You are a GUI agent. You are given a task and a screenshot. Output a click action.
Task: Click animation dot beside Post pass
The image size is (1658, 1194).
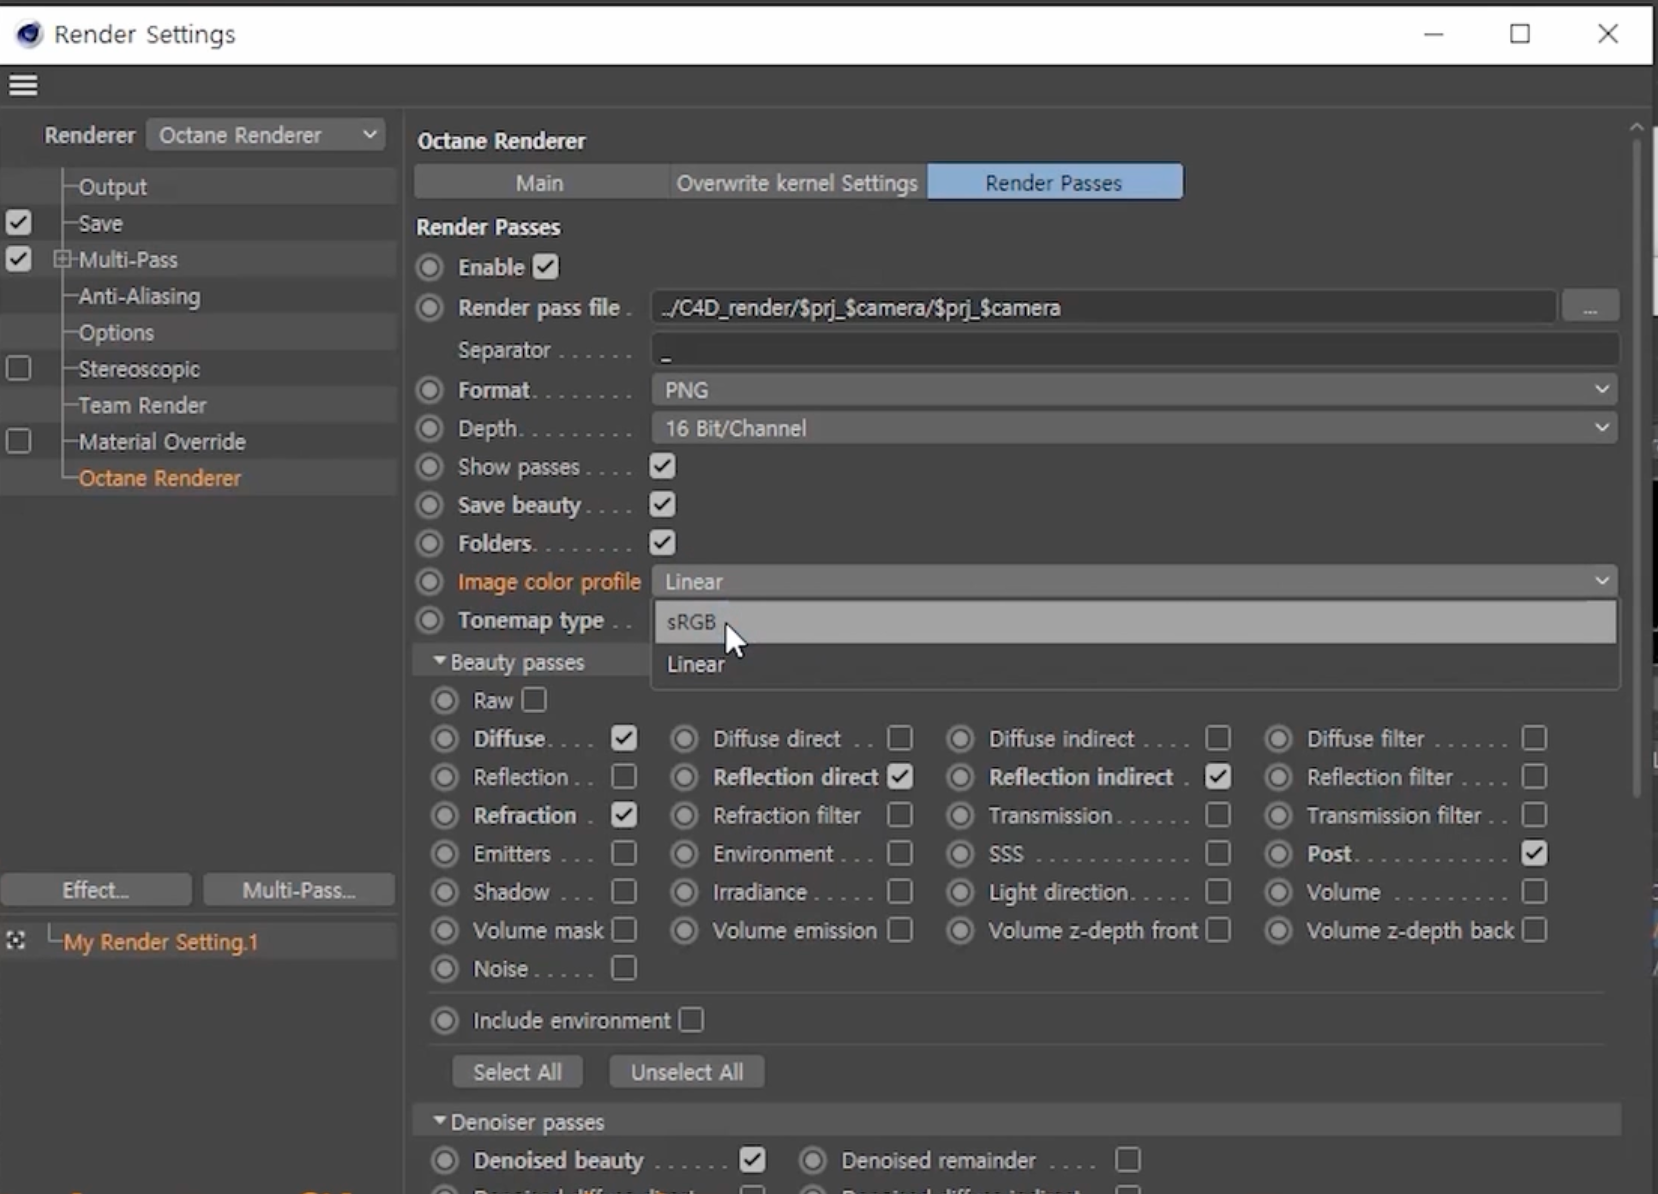(x=1279, y=854)
